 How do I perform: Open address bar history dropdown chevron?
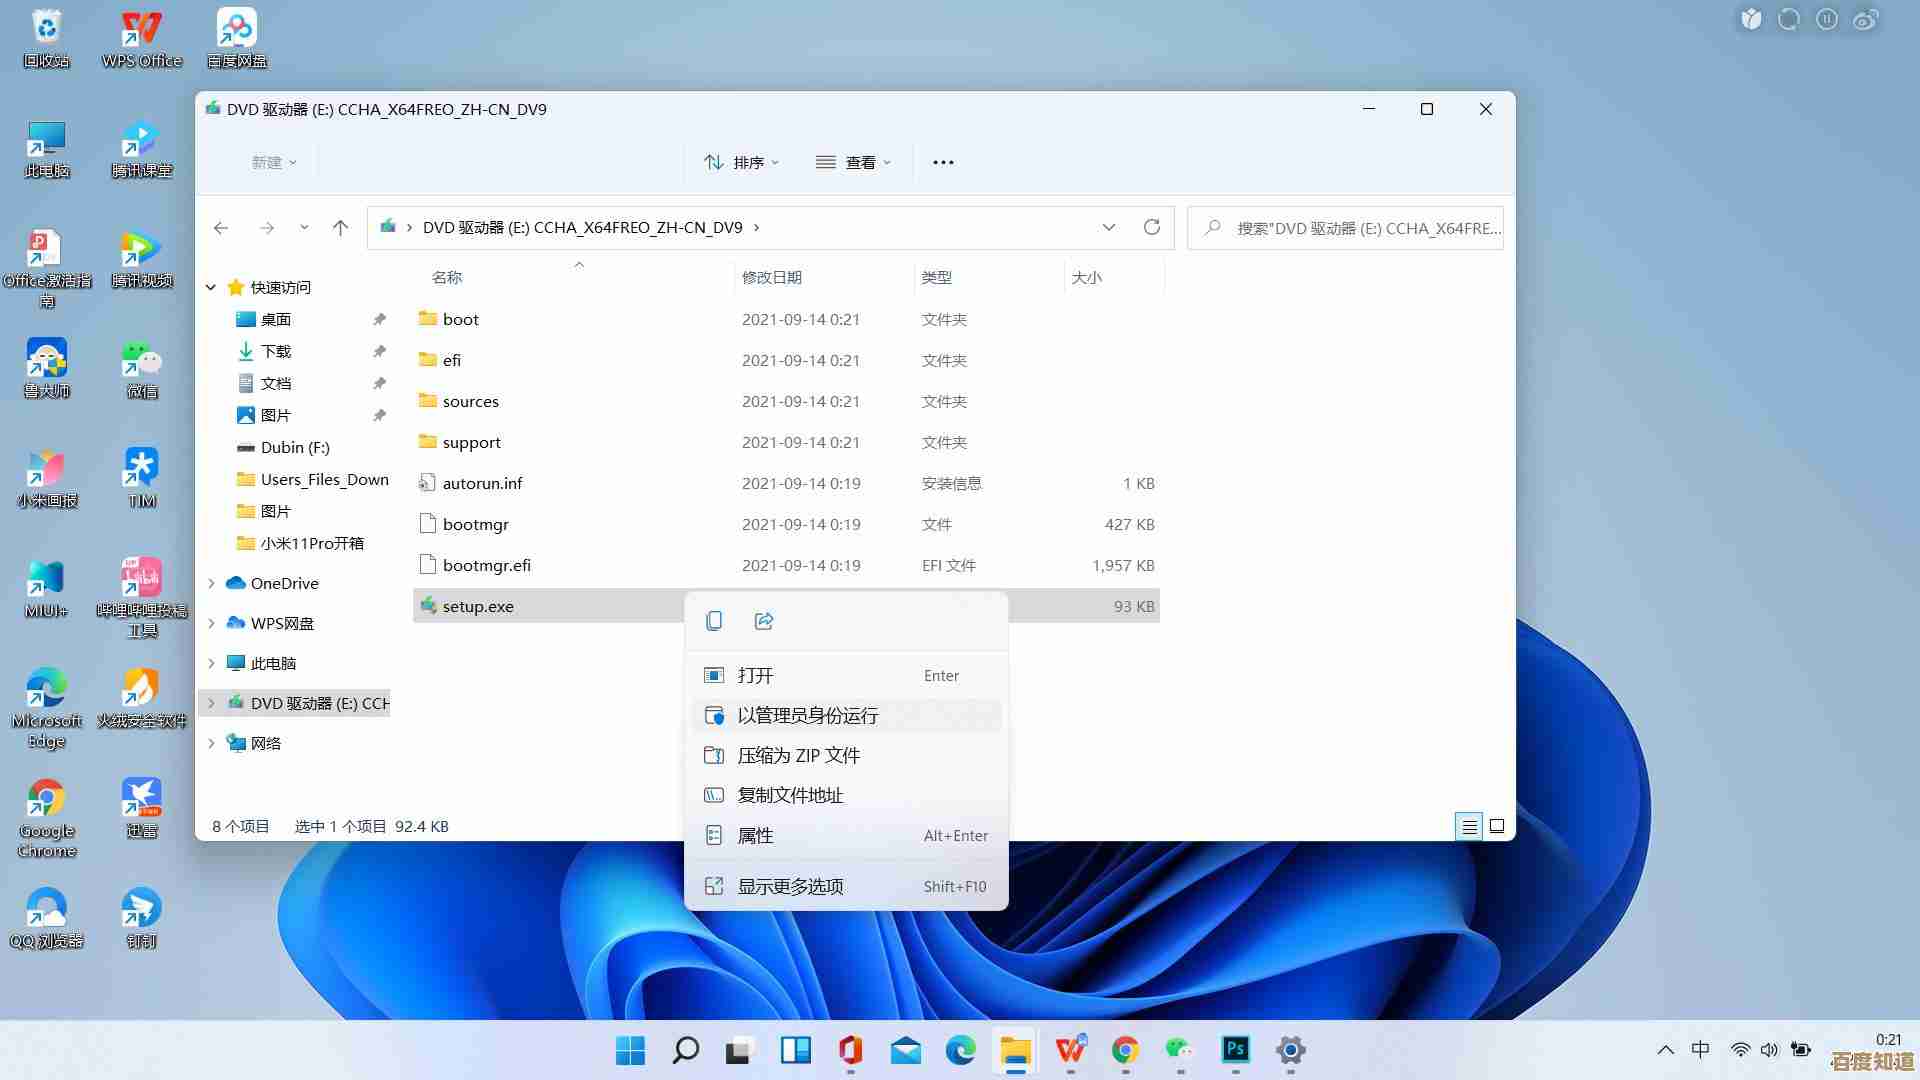(1108, 227)
